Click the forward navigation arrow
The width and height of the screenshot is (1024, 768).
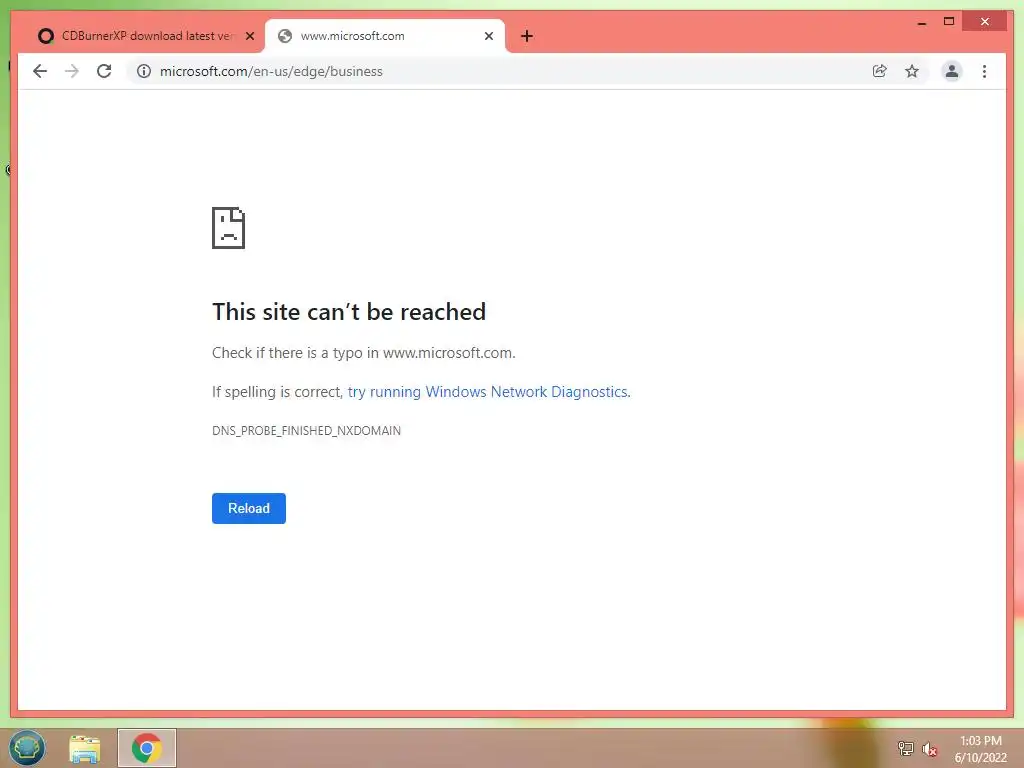pos(72,71)
